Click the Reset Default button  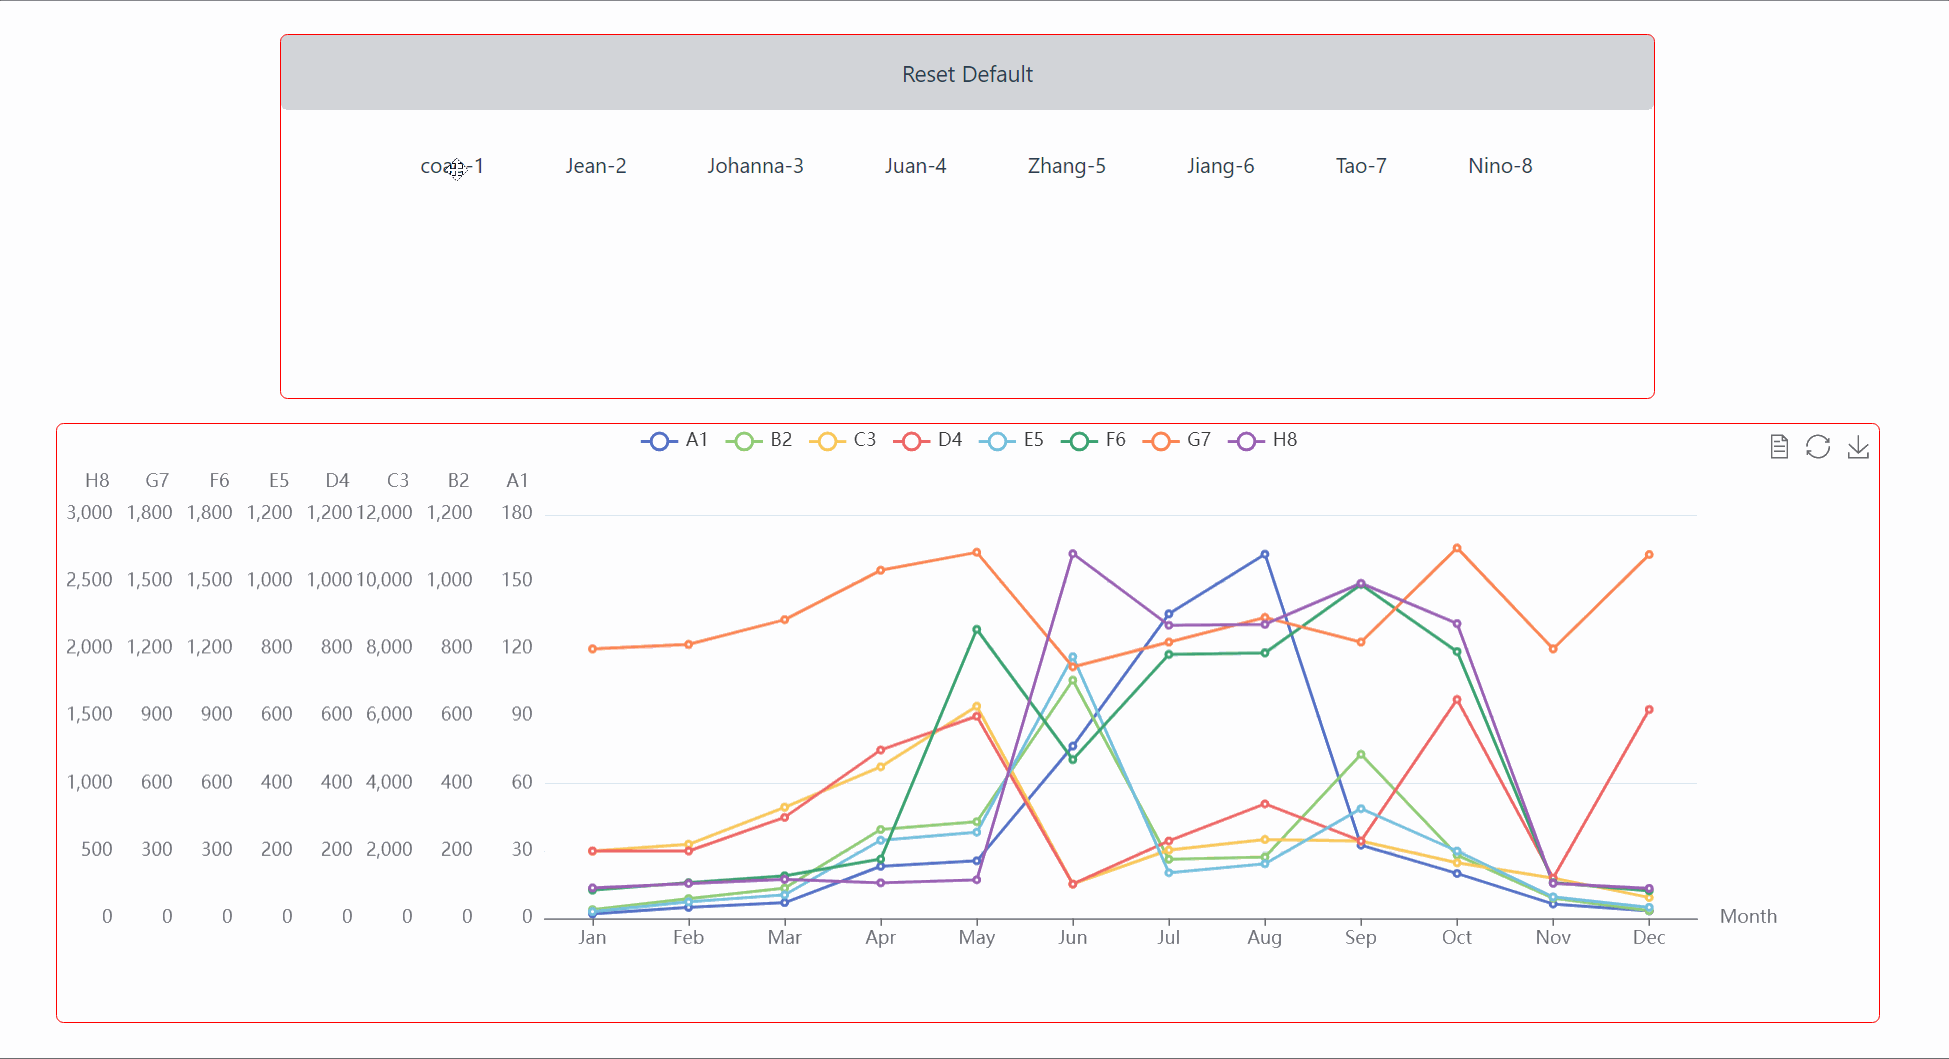967,74
